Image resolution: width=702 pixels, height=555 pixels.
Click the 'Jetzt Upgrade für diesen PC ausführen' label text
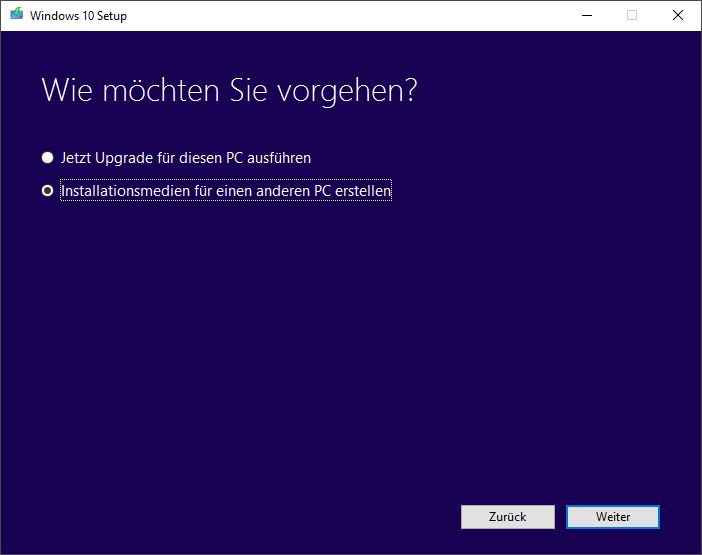(x=186, y=158)
